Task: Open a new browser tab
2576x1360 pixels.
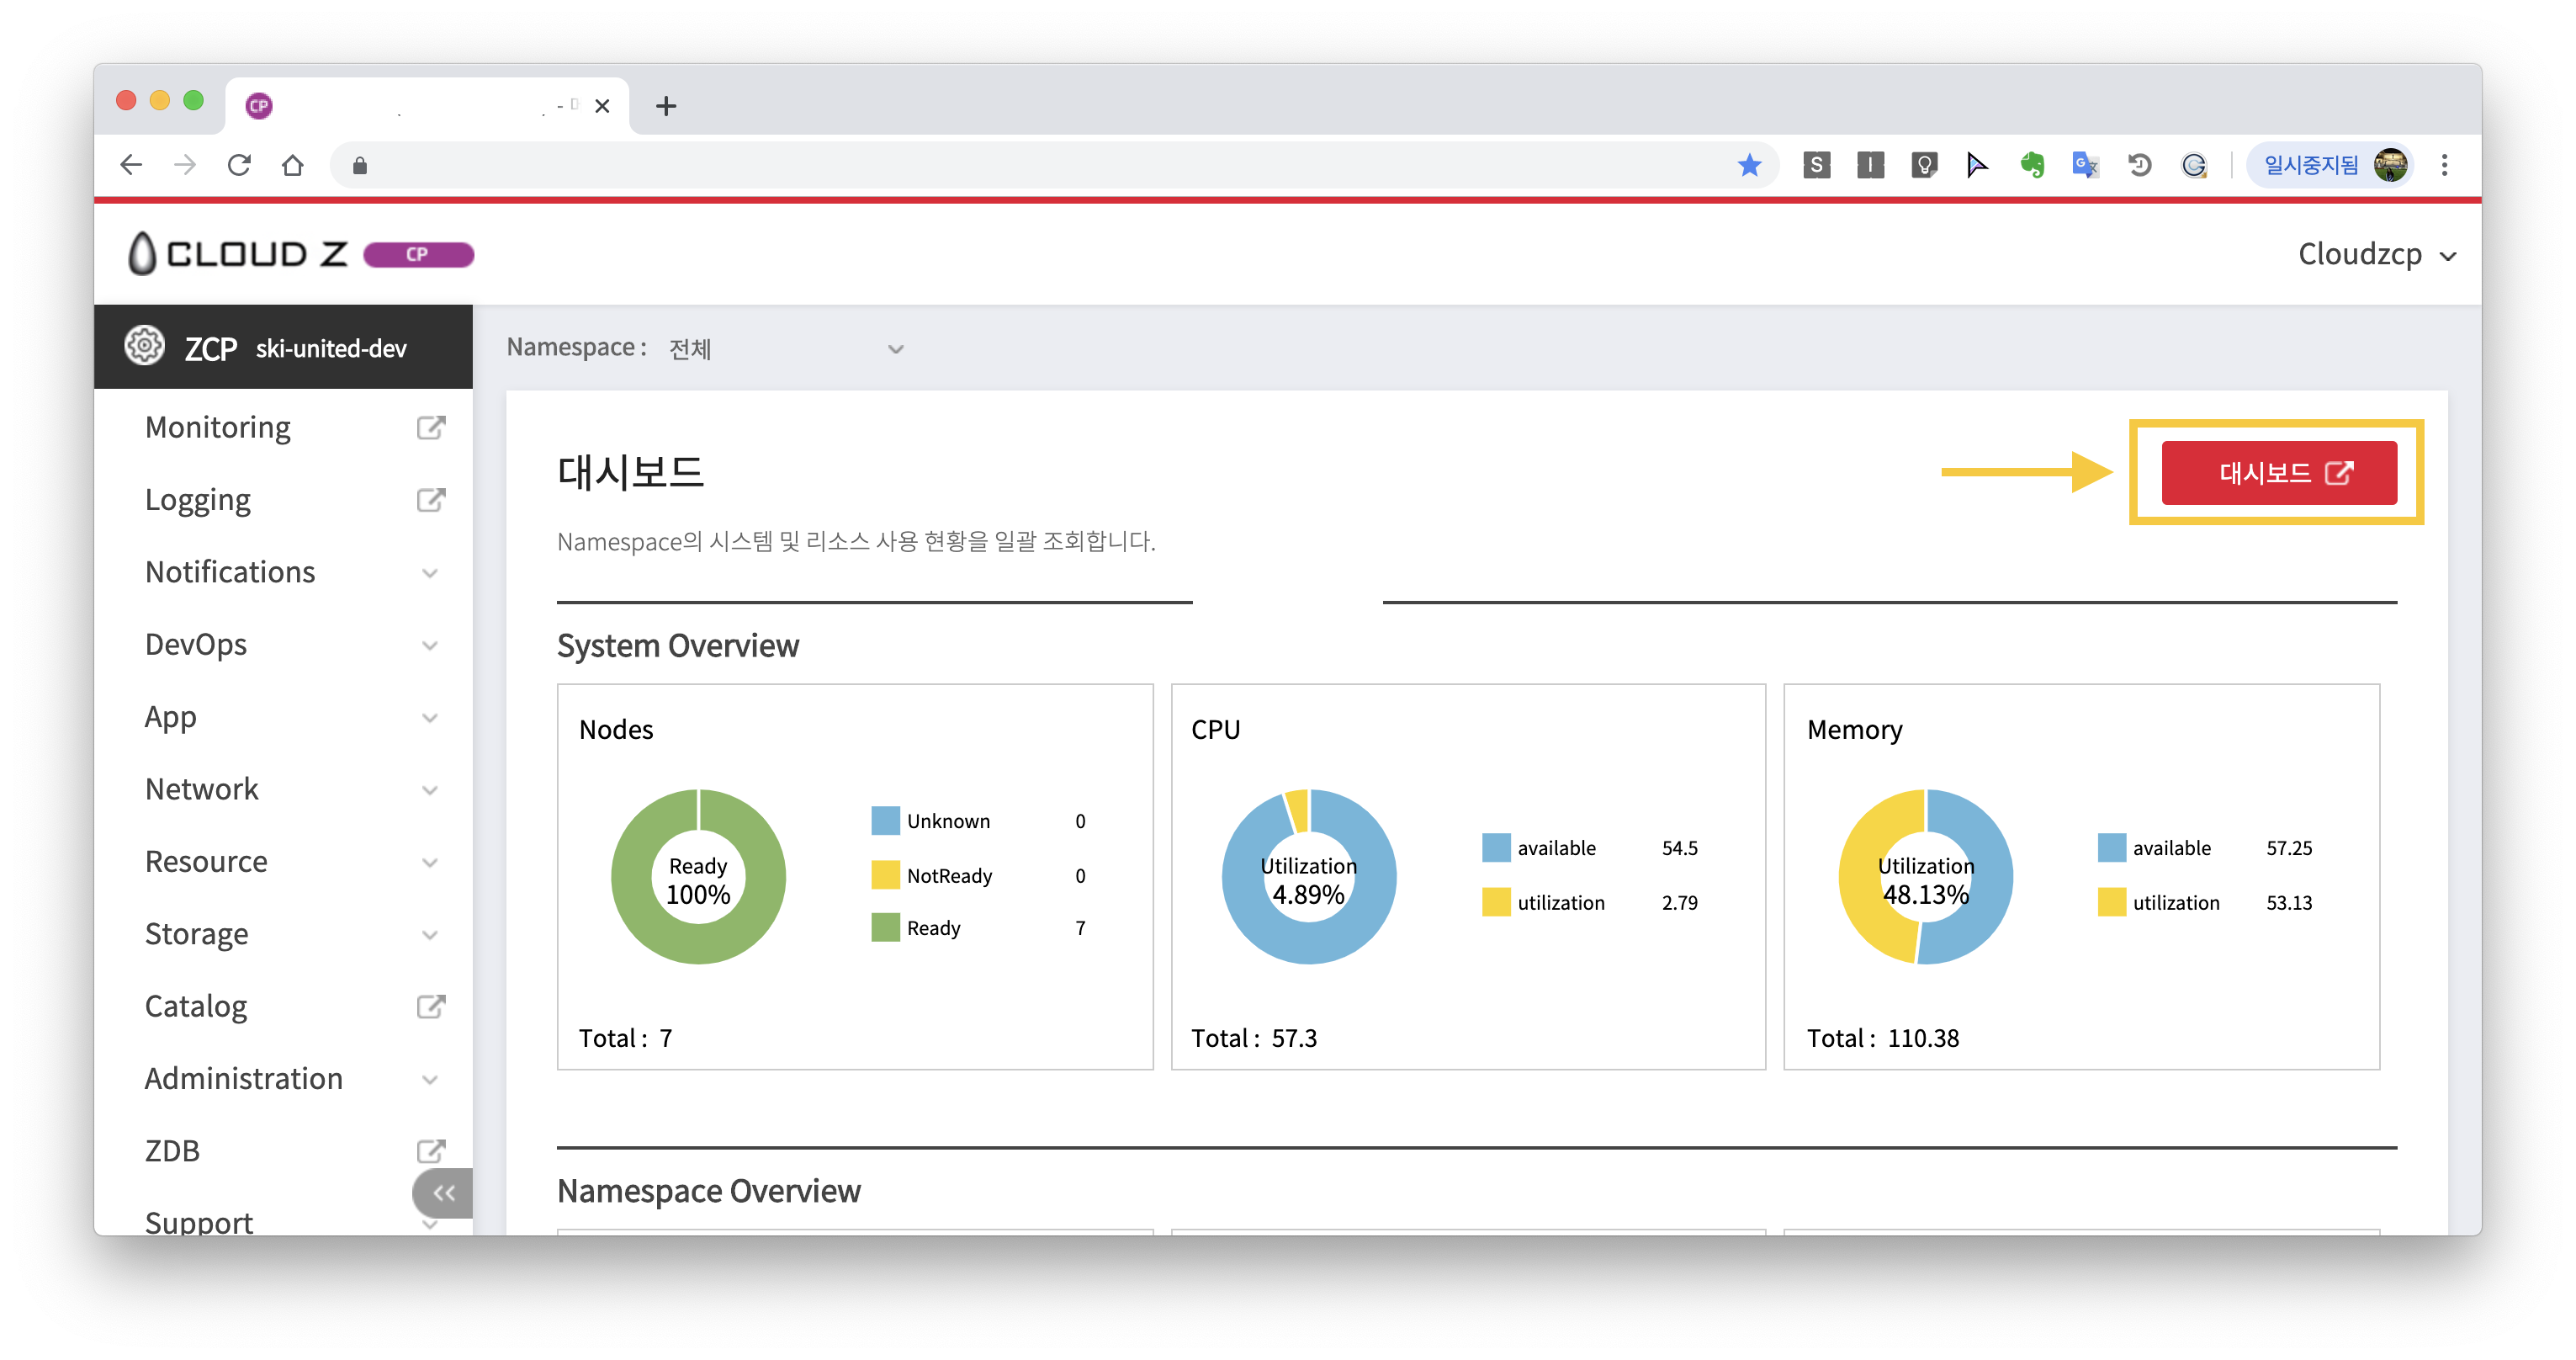Action: click(x=666, y=106)
